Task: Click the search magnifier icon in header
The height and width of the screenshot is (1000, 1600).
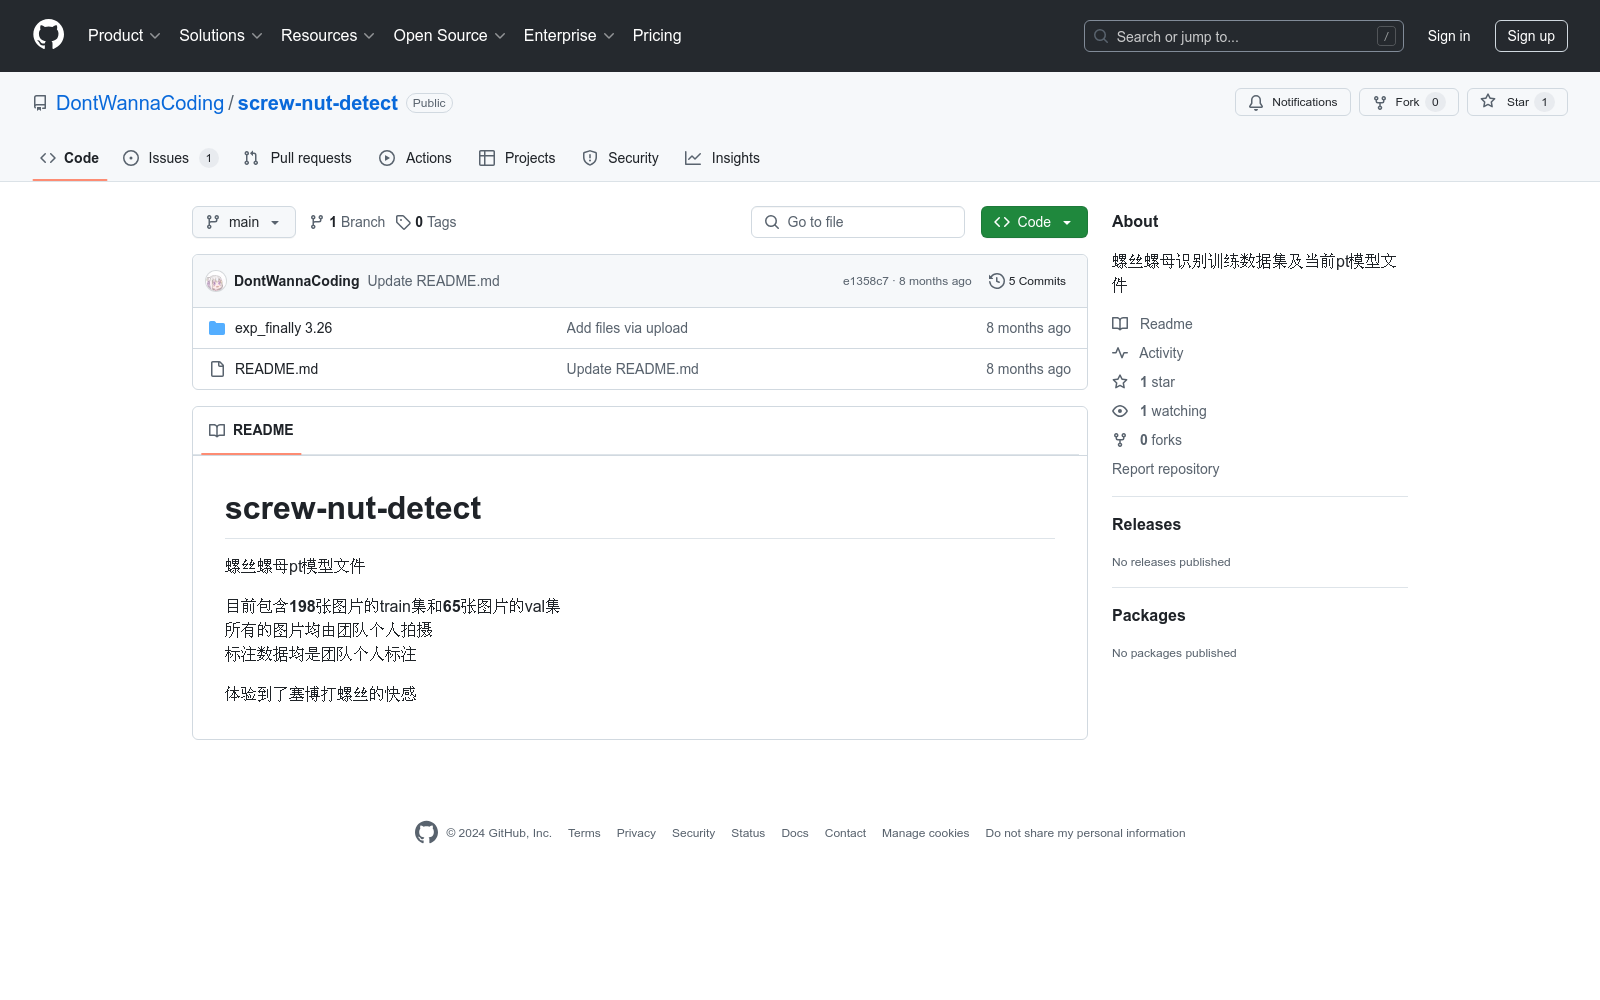Action: point(1101,36)
